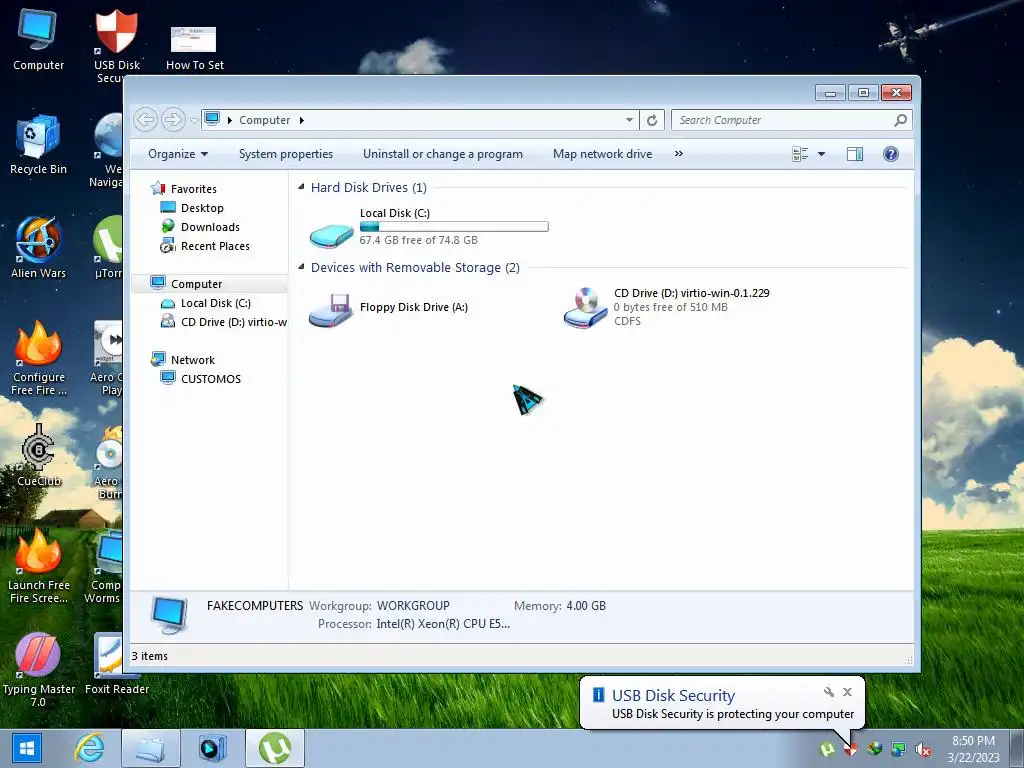Select Local Disk (C:) in navigation tree
This screenshot has width=1024, height=768.
tap(216, 303)
